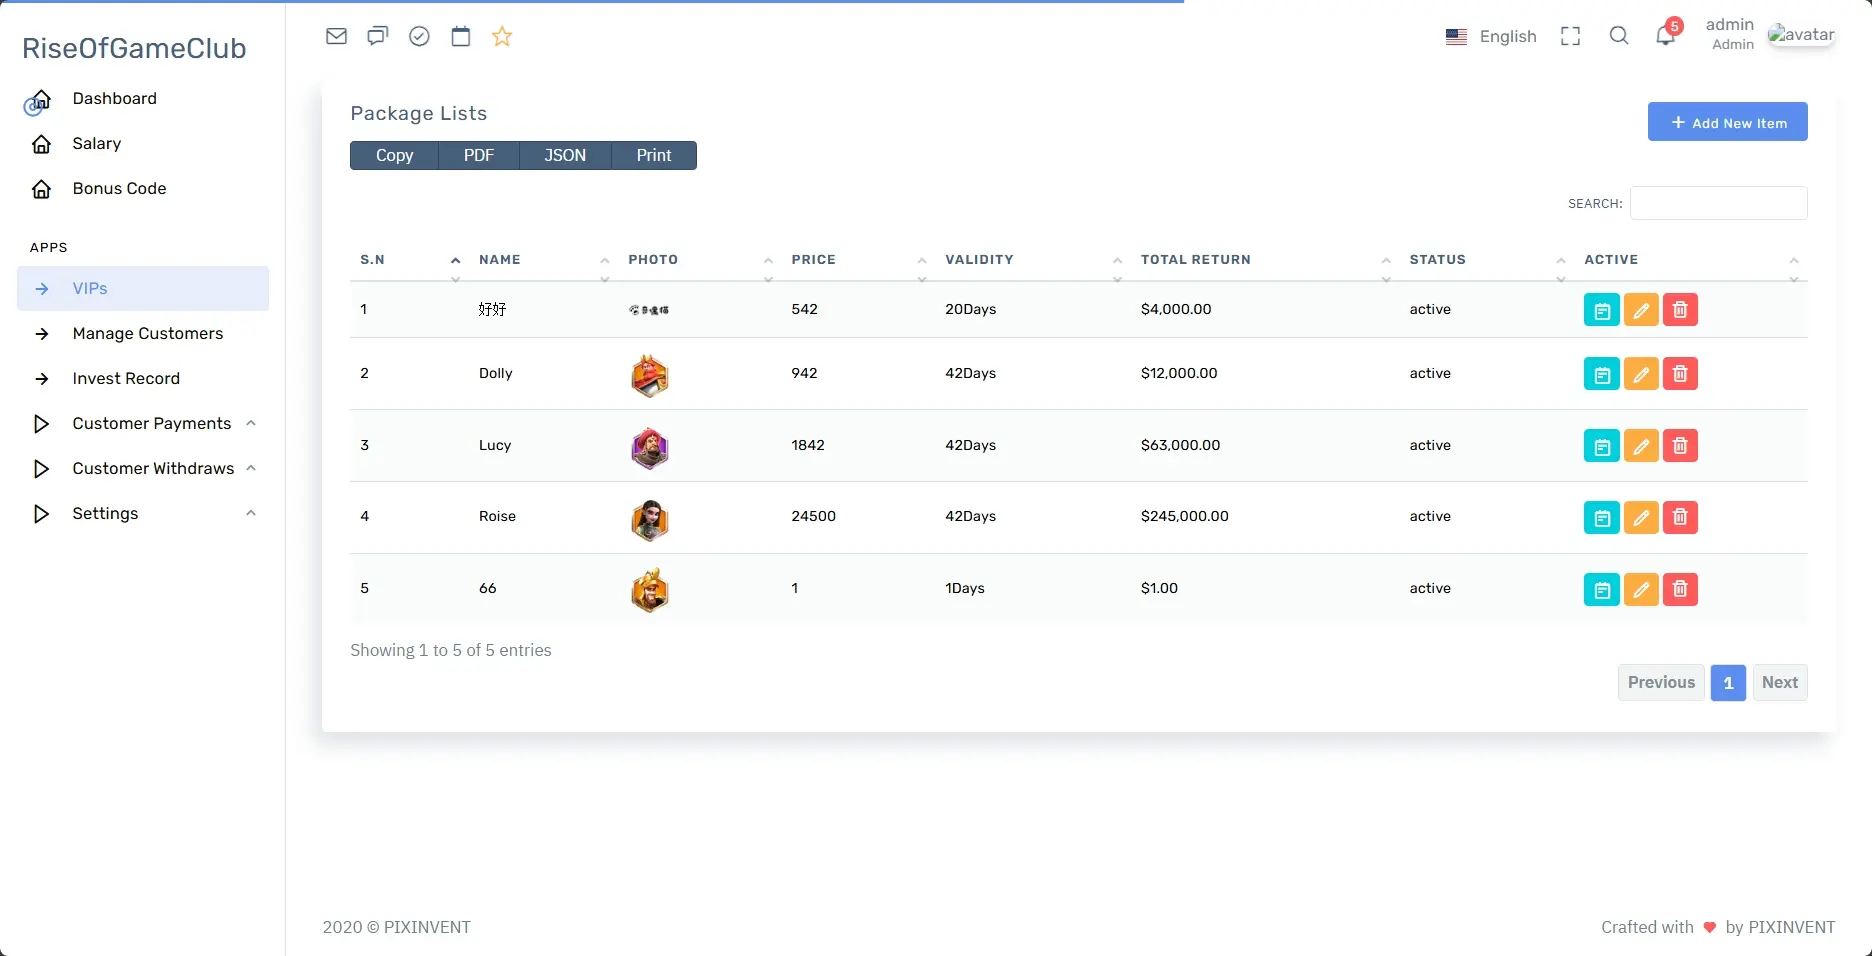Screen dimensions: 1872x956
Task: Expand the Settings sidebar menu
Action: [106, 514]
